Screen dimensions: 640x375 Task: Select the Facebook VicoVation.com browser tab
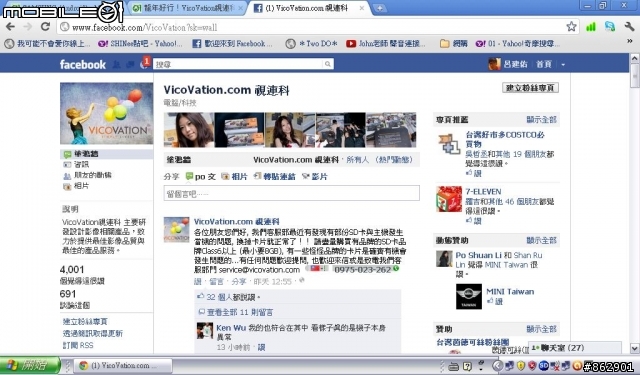pyautogui.click(x=308, y=8)
